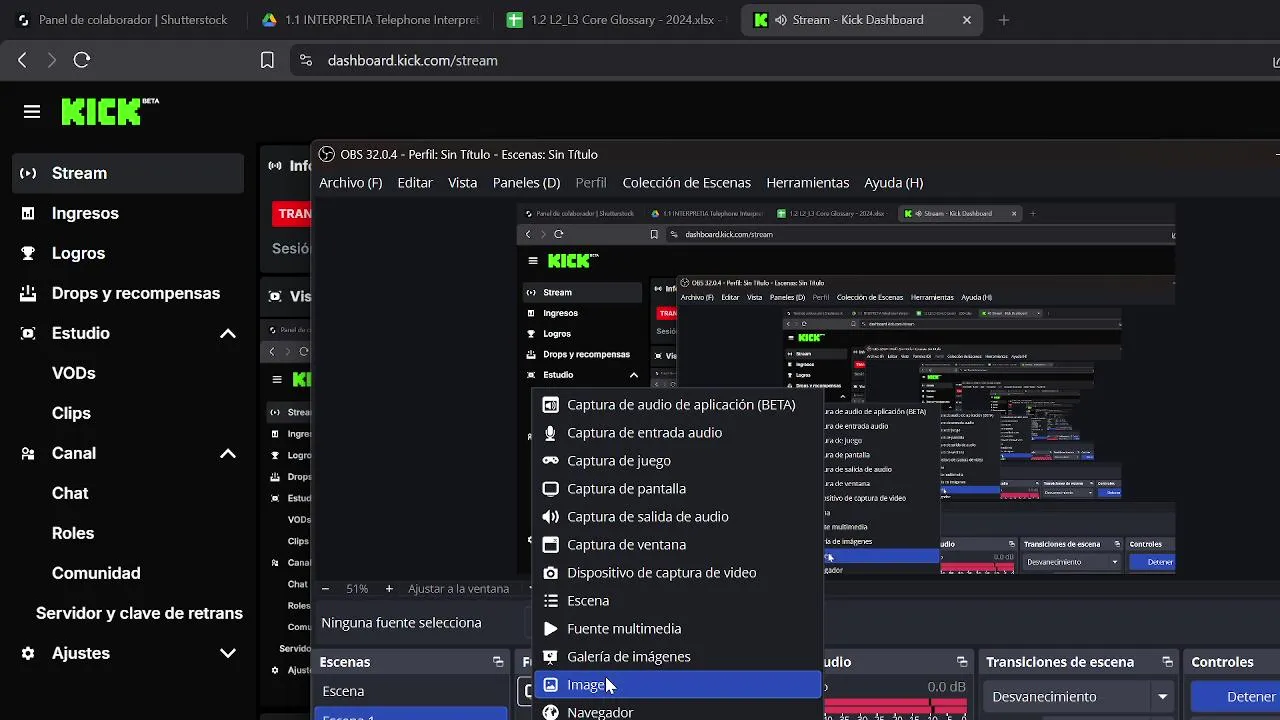Open Roles under Canal

[73, 533]
